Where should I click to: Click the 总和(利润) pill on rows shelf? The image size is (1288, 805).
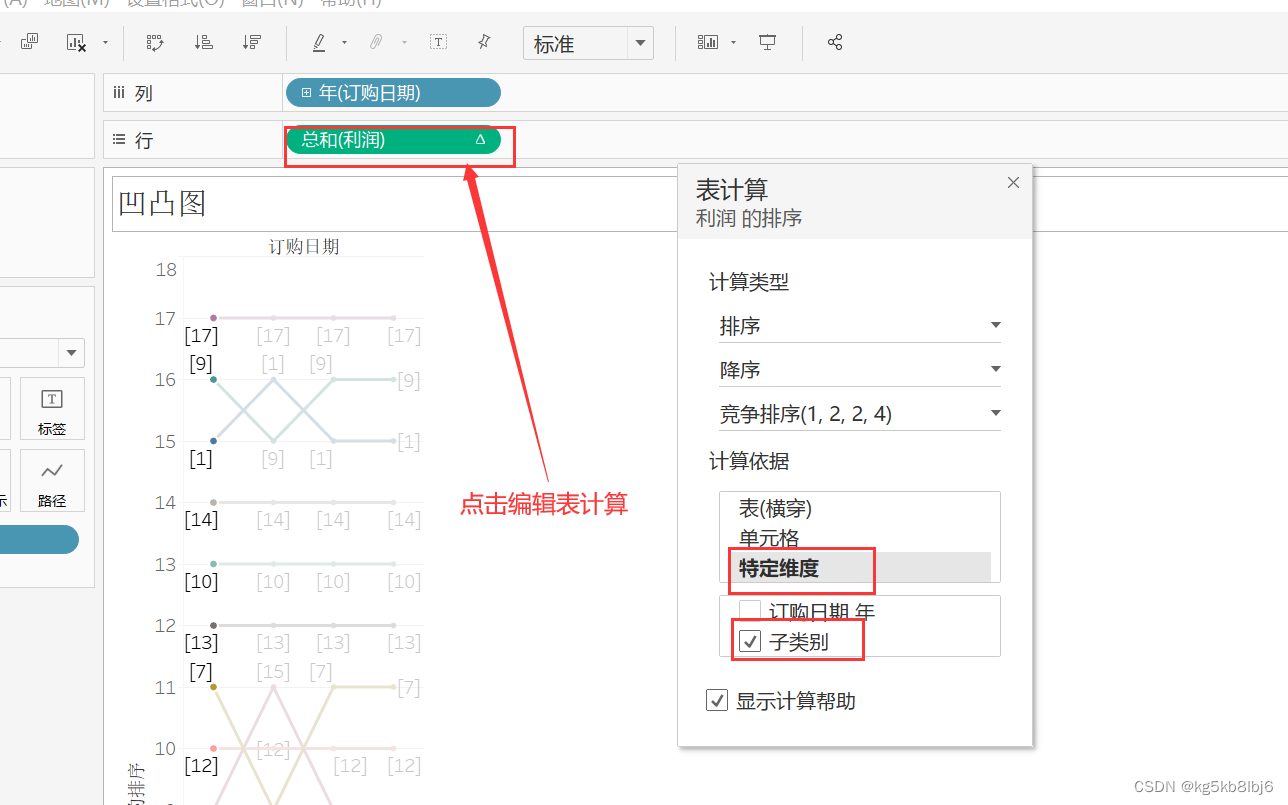393,140
